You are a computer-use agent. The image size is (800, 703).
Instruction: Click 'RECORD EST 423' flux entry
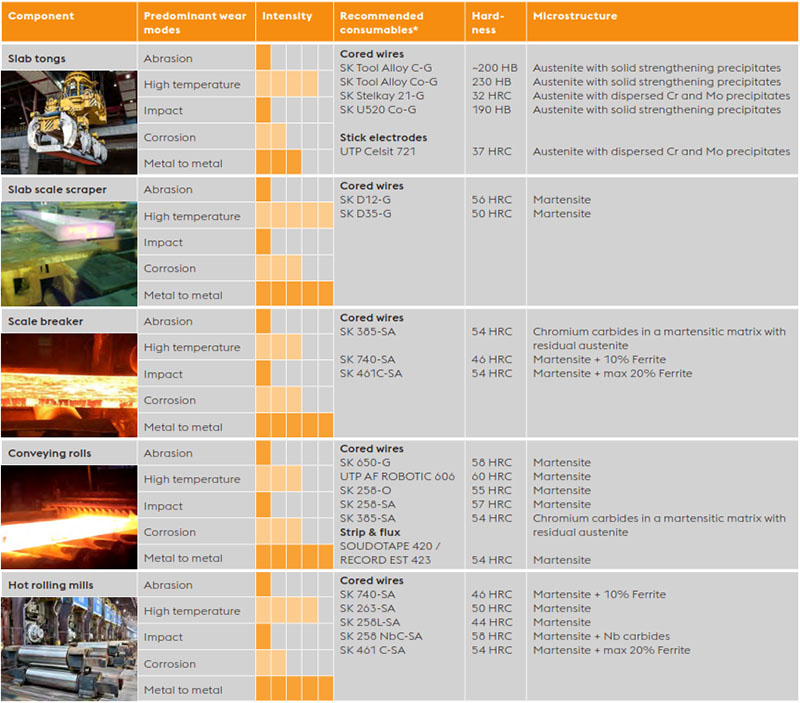click(385, 560)
